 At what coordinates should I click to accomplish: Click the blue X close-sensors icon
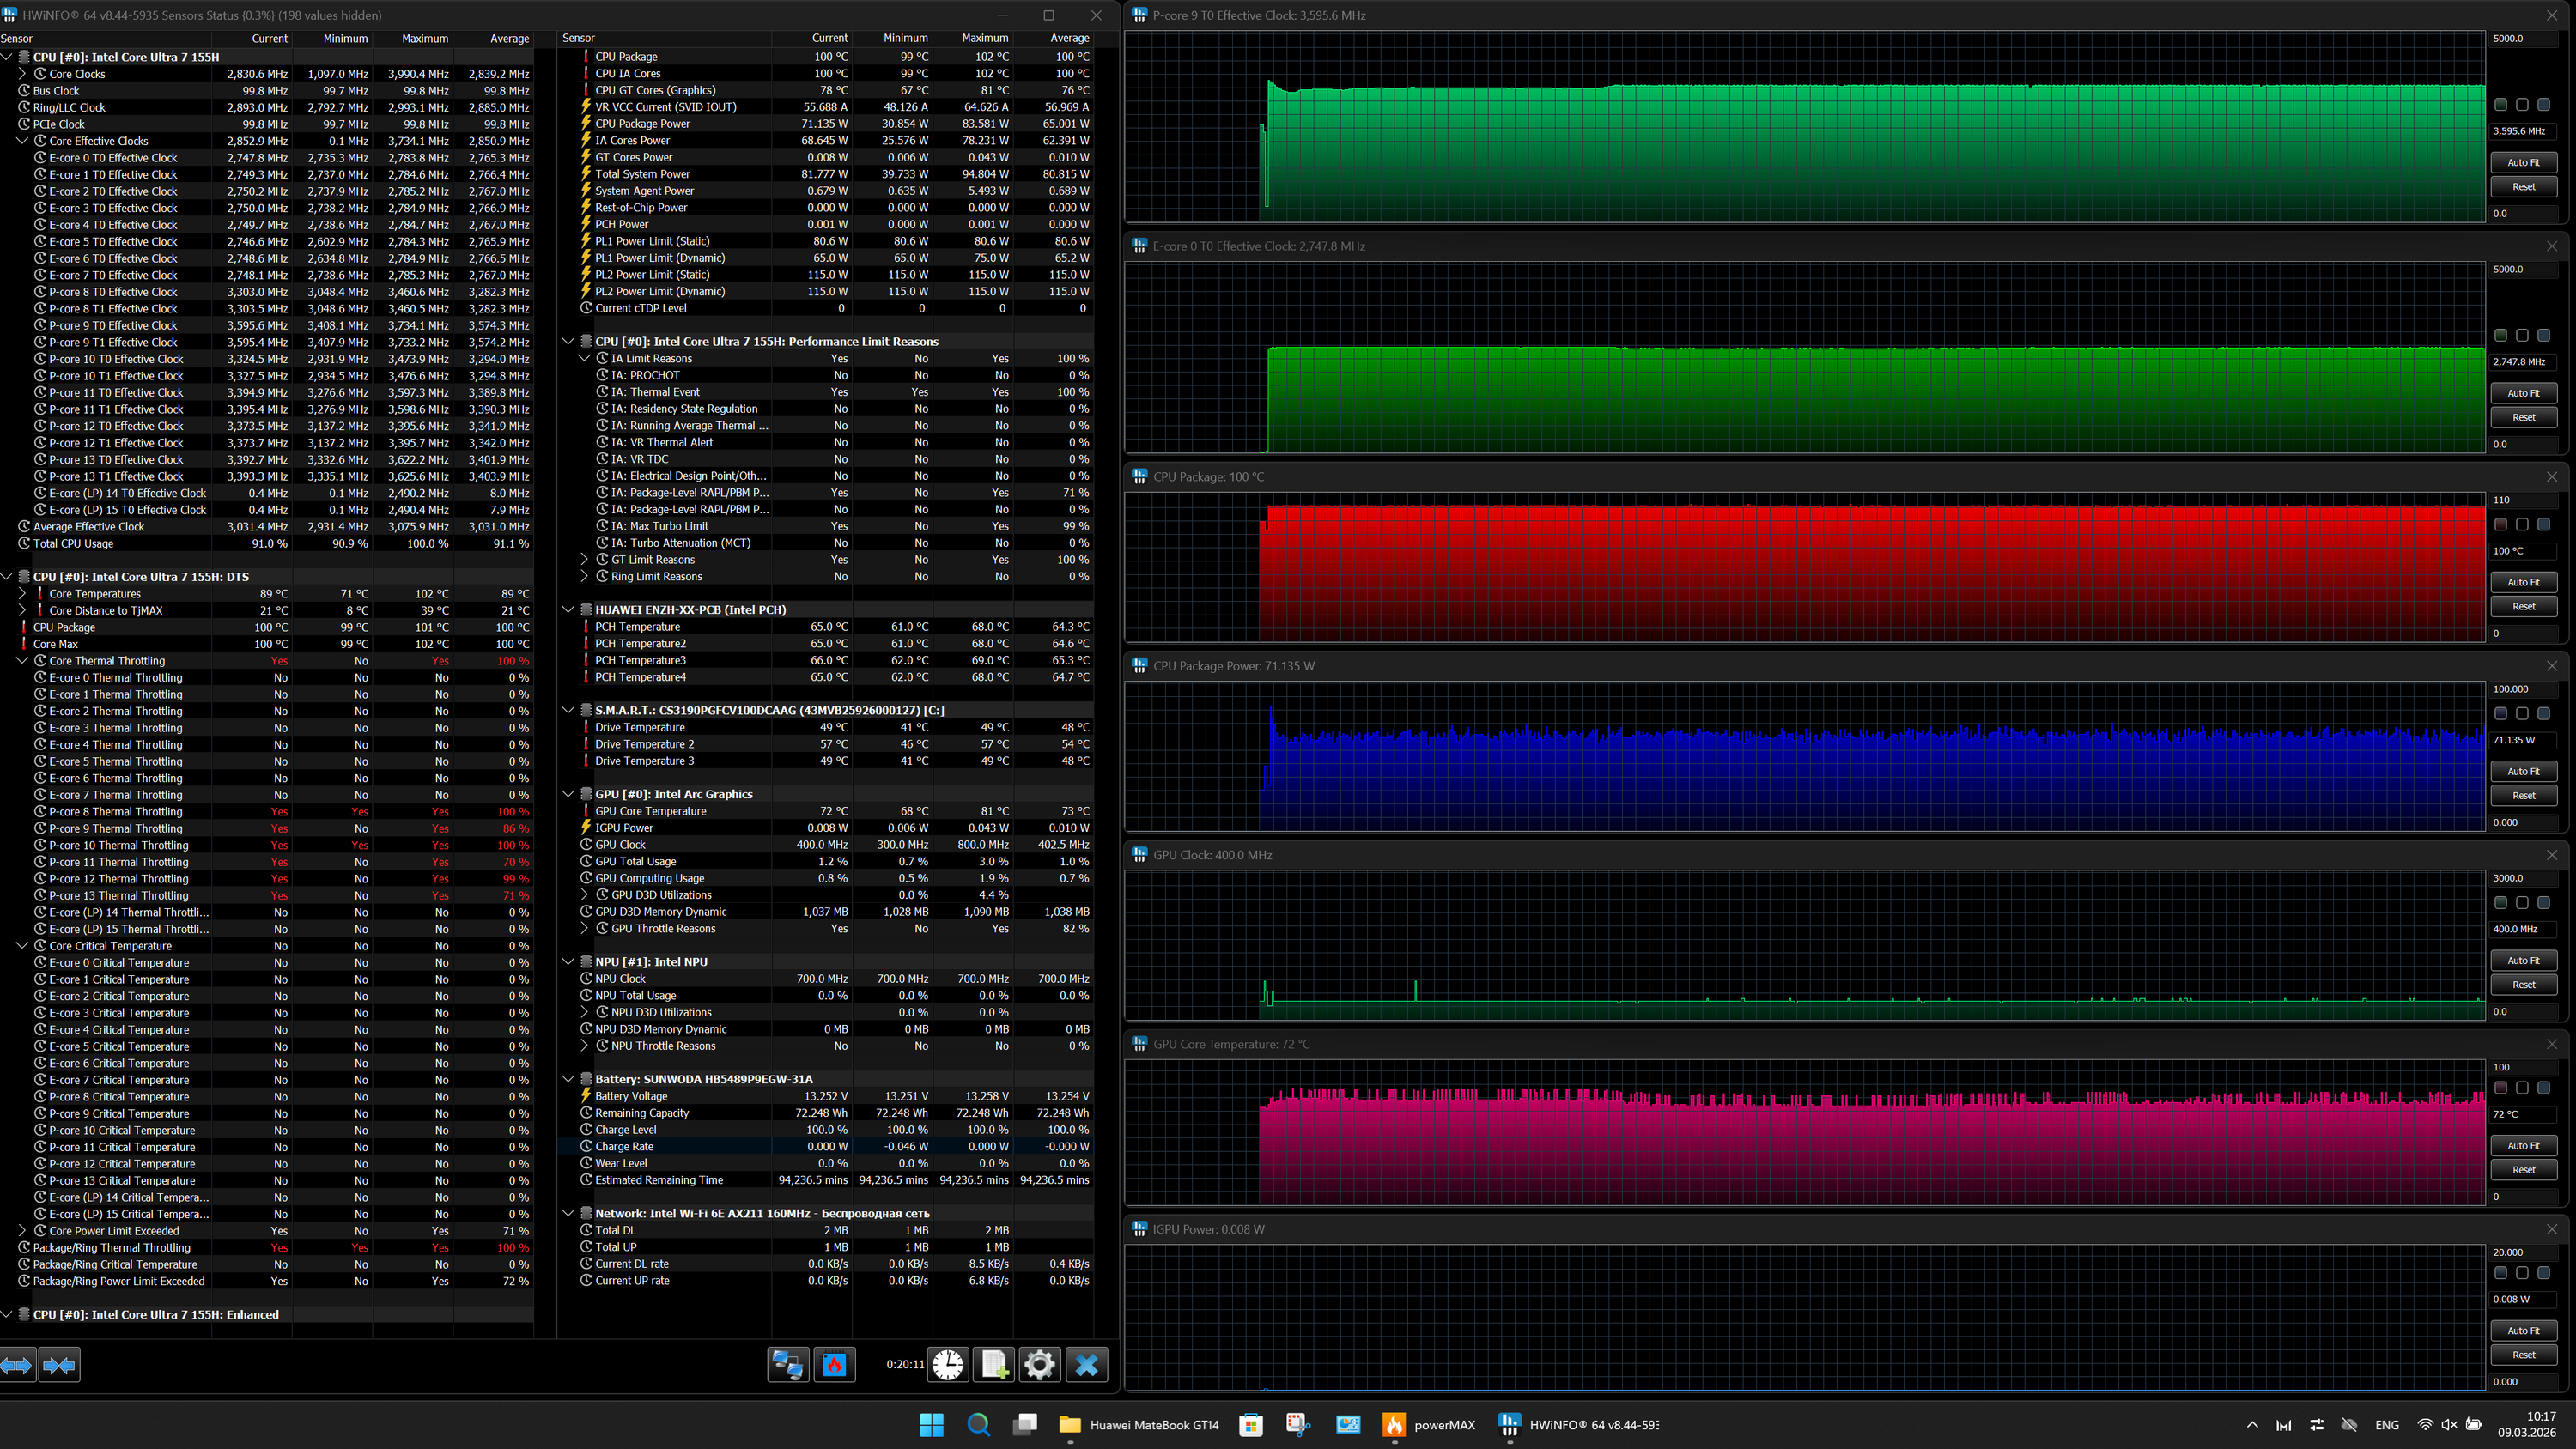(1087, 1364)
